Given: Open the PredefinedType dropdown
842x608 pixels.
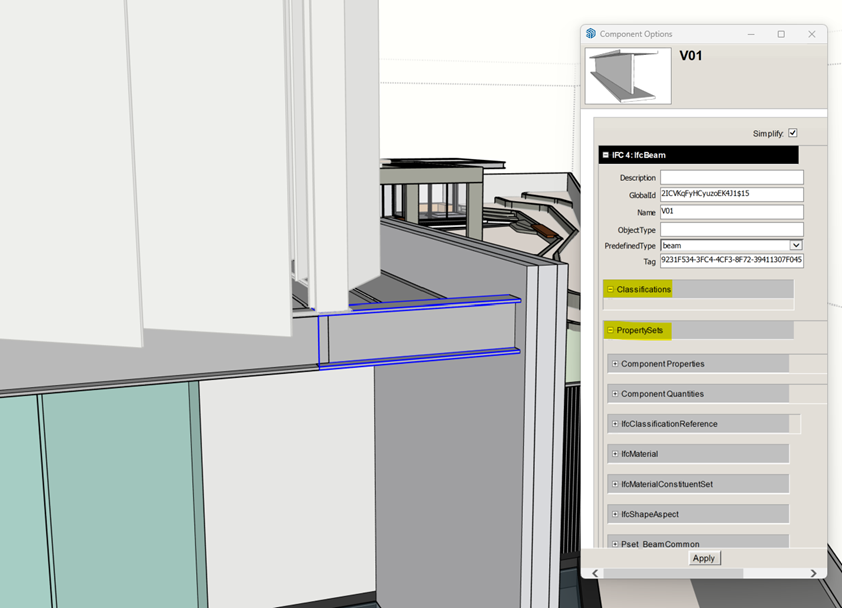Looking at the screenshot, I should click(796, 245).
